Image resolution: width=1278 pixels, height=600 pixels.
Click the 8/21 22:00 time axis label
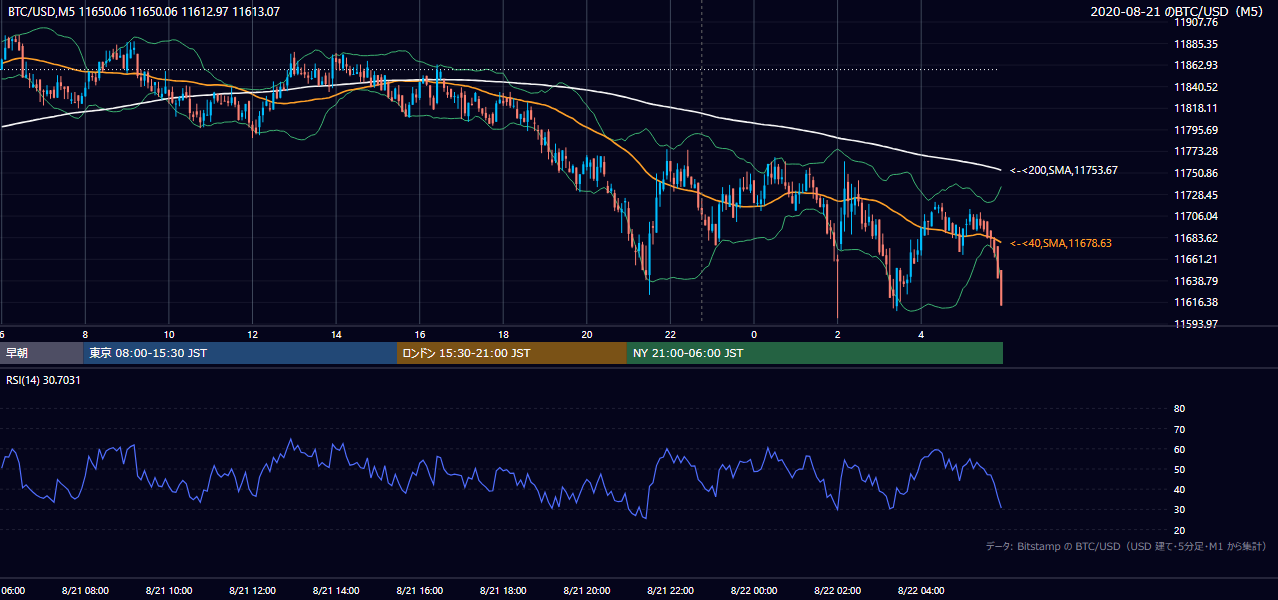click(670, 591)
